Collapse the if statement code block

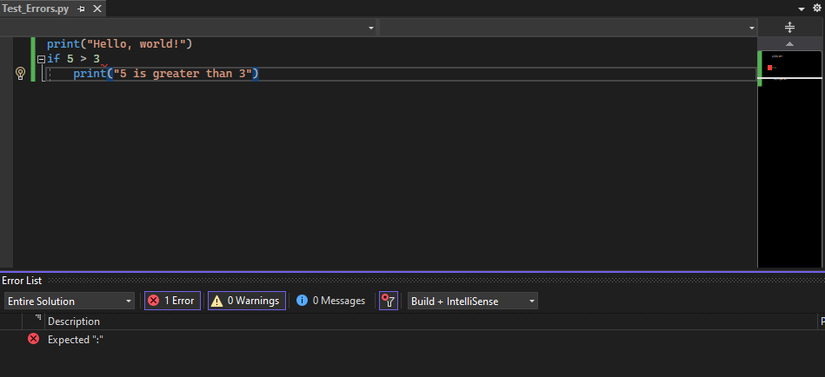point(41,59)
